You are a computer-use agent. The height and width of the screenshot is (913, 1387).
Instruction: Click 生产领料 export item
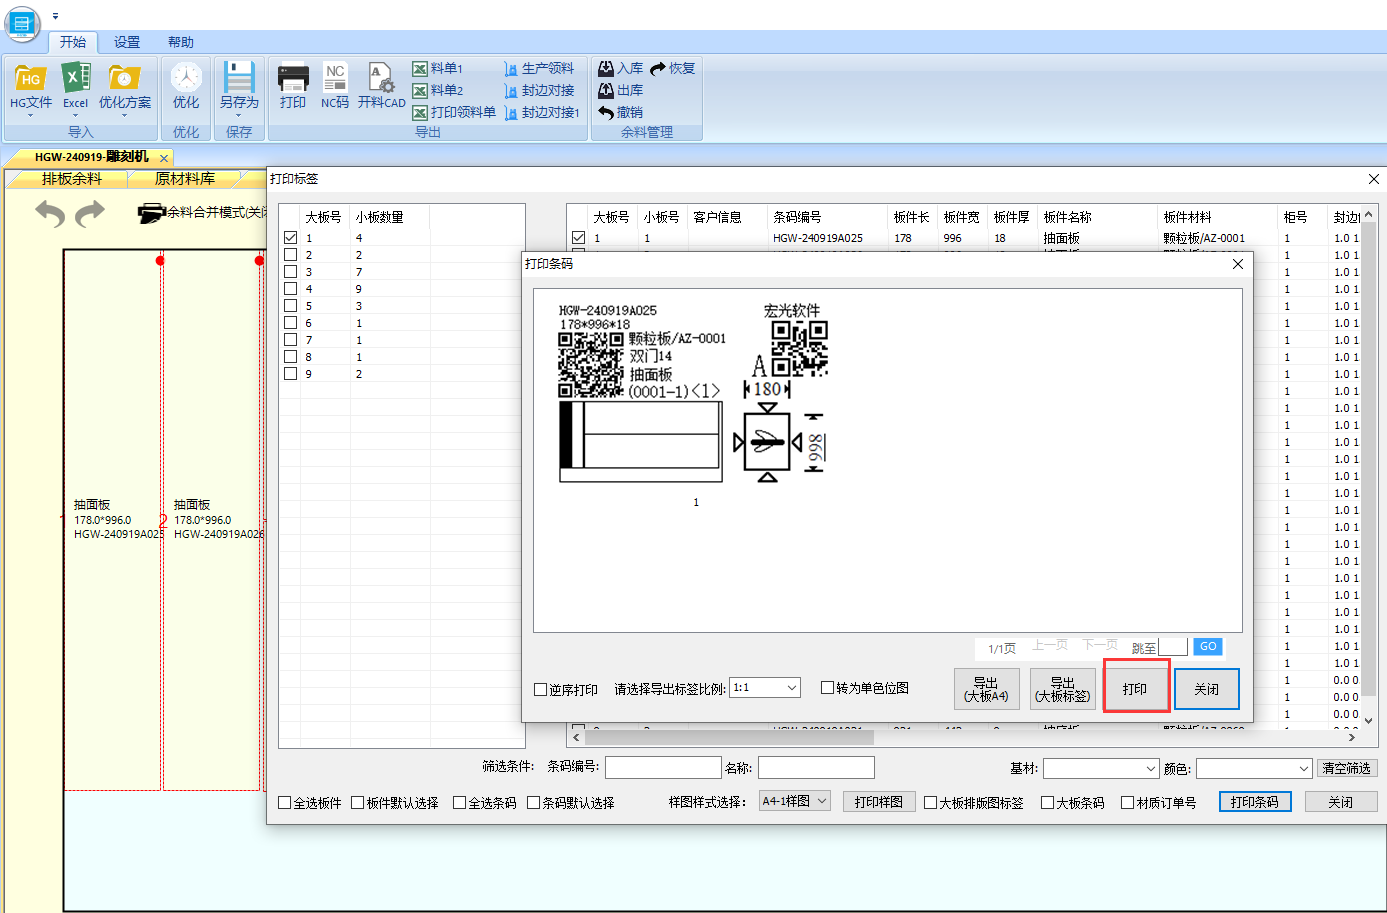pyautogui.click(x=539, y=68)
